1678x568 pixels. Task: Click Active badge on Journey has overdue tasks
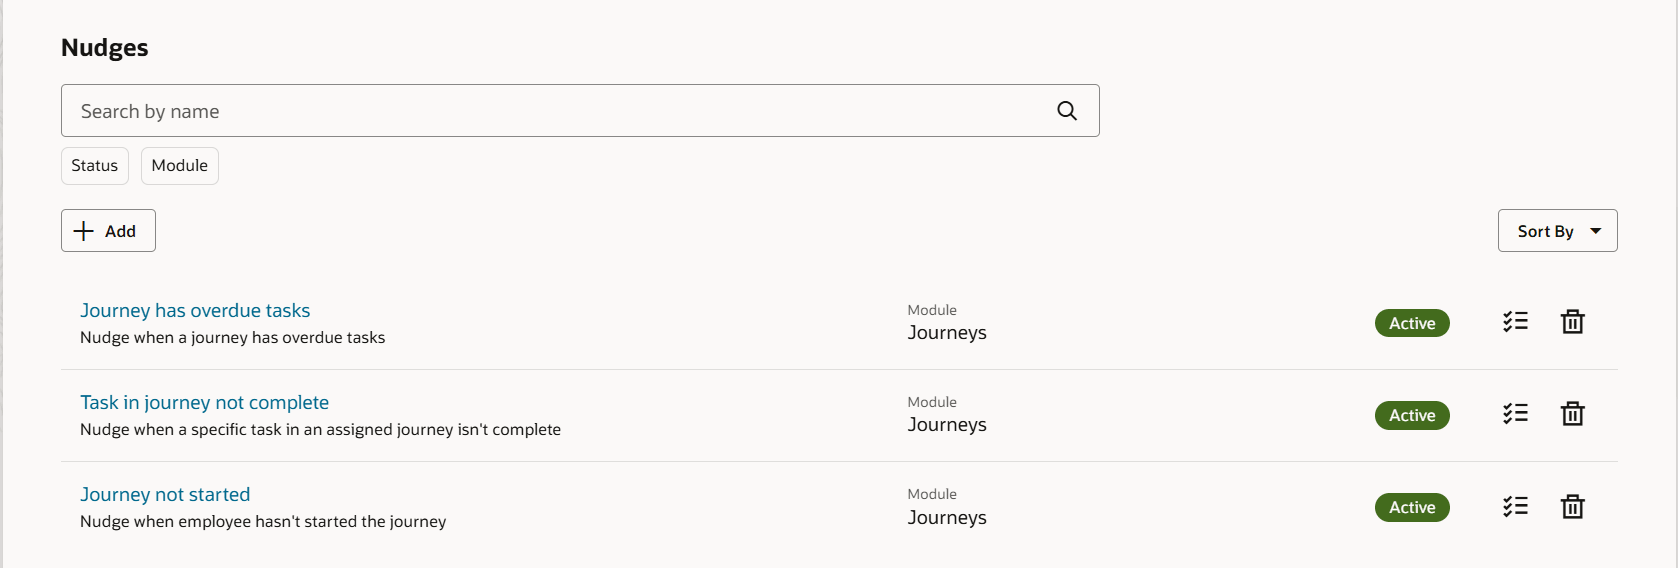(1412, 323)
